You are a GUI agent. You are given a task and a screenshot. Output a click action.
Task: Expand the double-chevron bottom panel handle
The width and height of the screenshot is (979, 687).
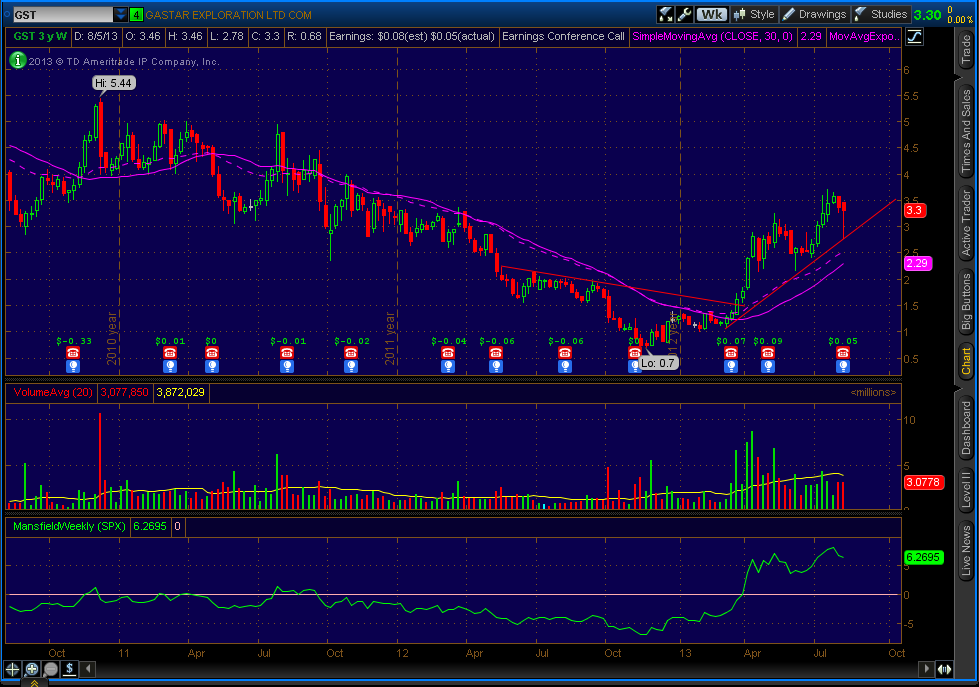coord(34,682)
